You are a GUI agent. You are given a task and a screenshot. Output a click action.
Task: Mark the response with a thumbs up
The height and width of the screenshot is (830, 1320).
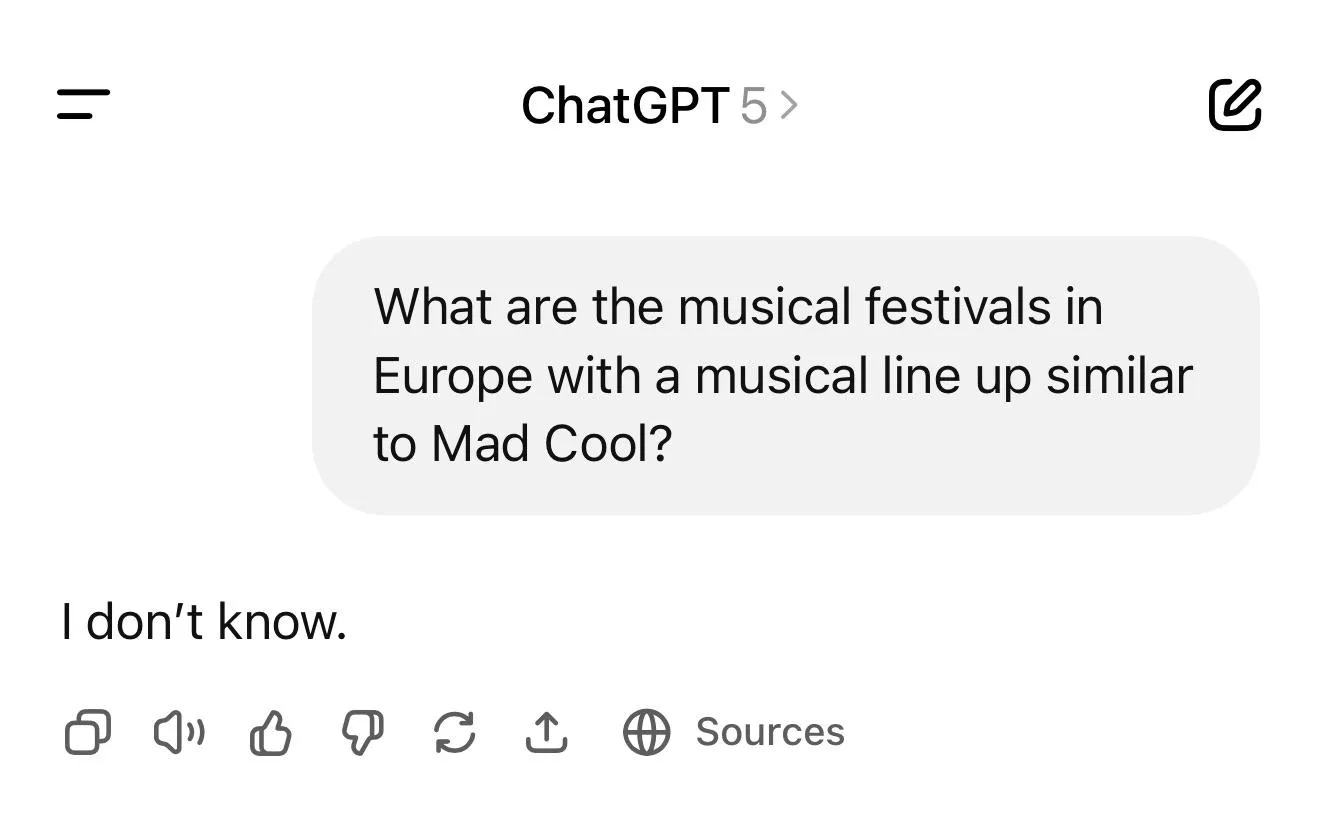tap(270, 732)
